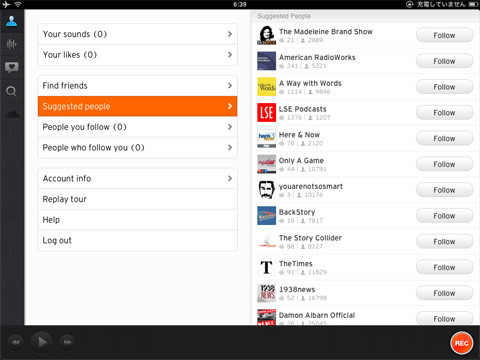Open Your likes (0) row
Viewport: 480px width, 360px height.
[137, 55]
